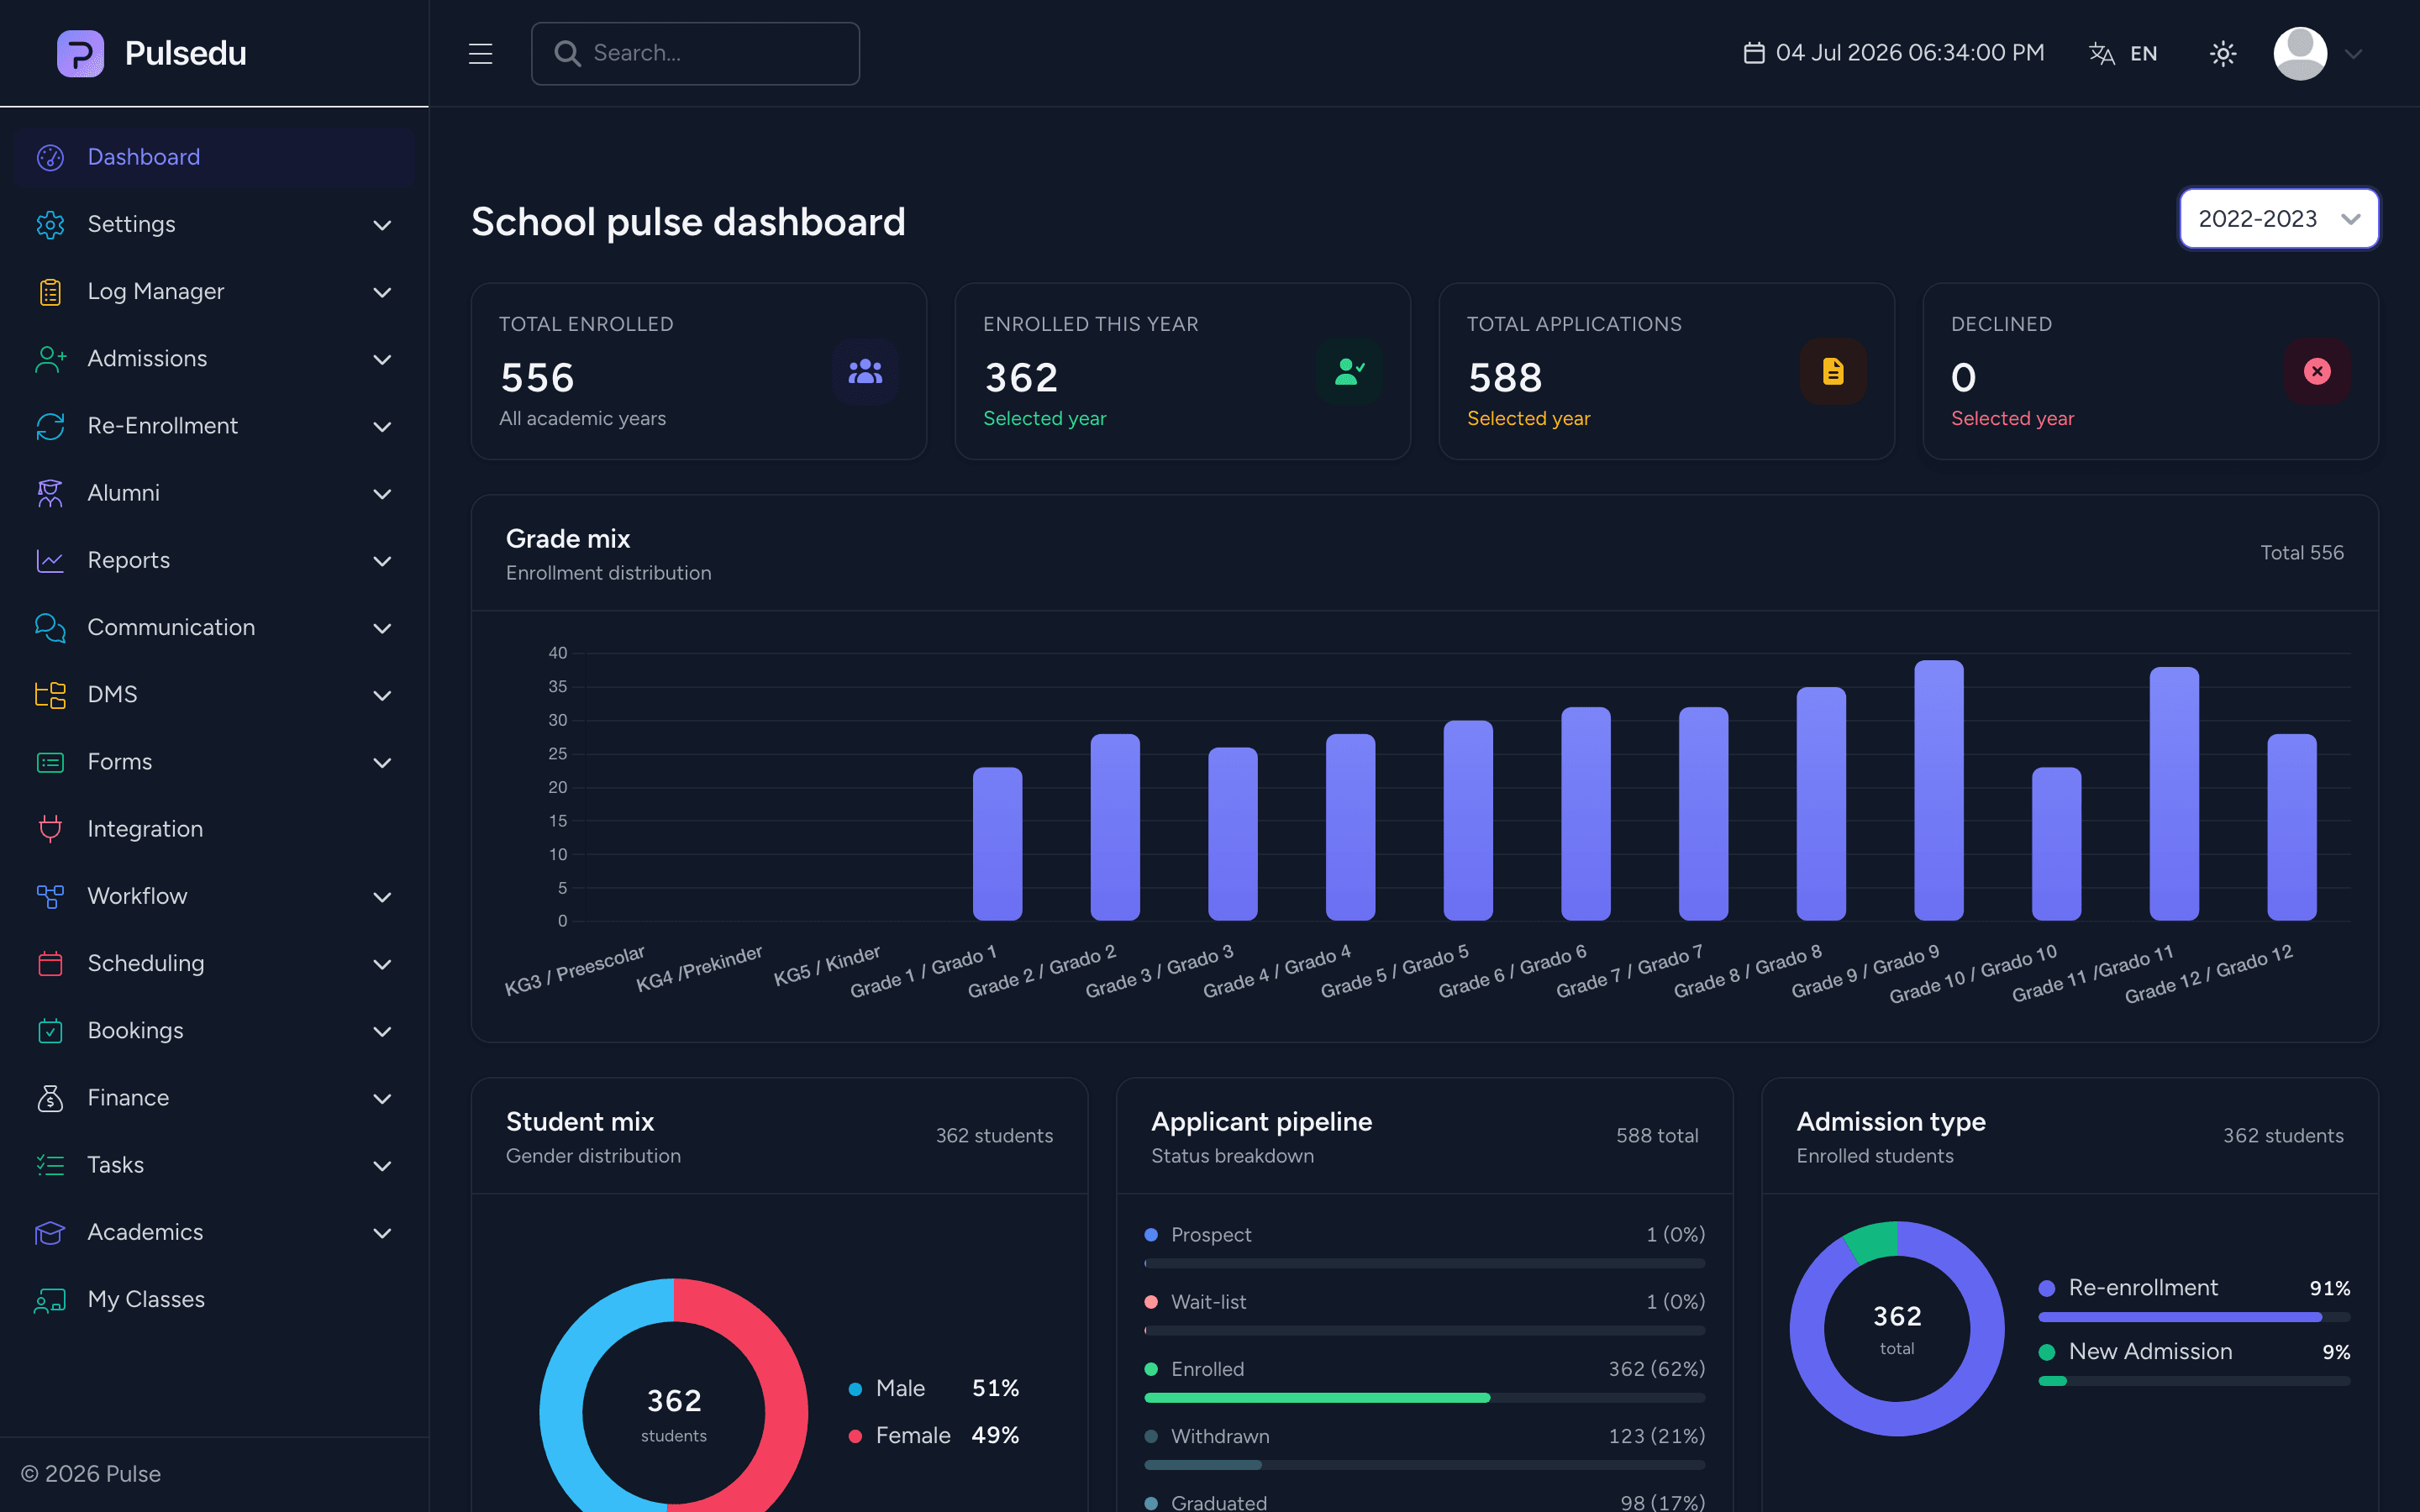Screen dimensions: 2420x1512
Task: Click the Integration plug icon
Action: (x=50, y=829)
